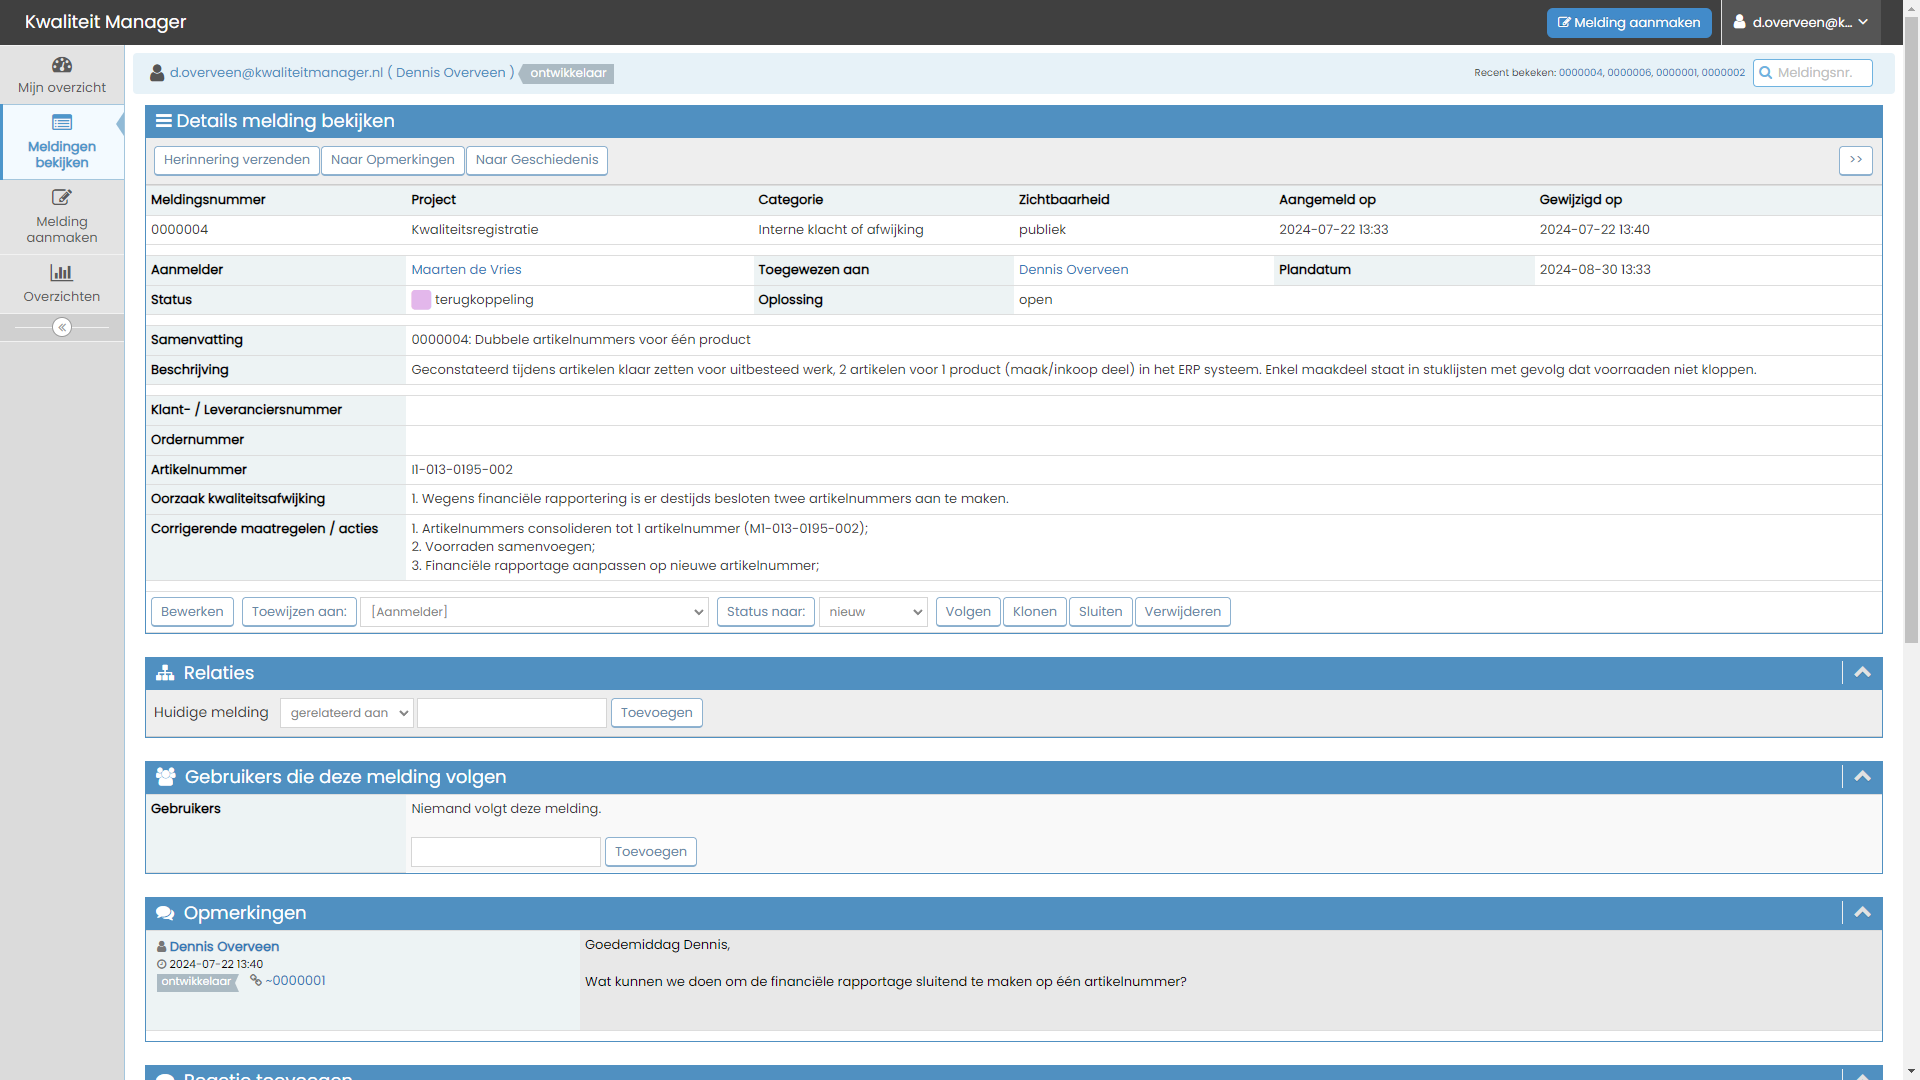Jump to Naar Geschiedenis section
1920x1080 pixels.
(x=537, y=160)
